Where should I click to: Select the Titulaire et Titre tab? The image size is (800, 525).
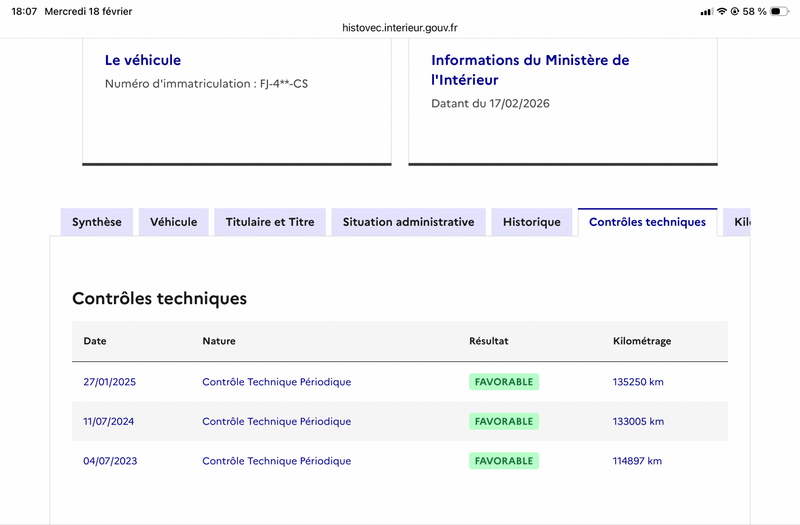point(270,222)
